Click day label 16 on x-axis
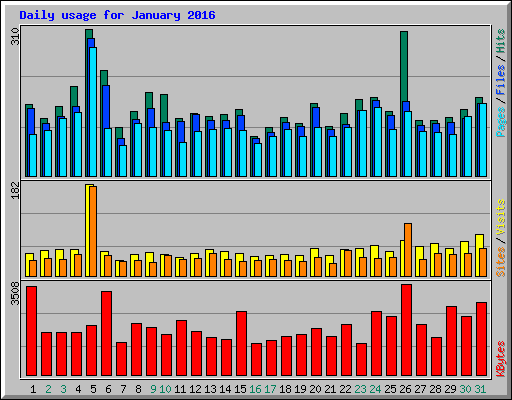This screenshot has width=512, height=400. tap(255, 389)
